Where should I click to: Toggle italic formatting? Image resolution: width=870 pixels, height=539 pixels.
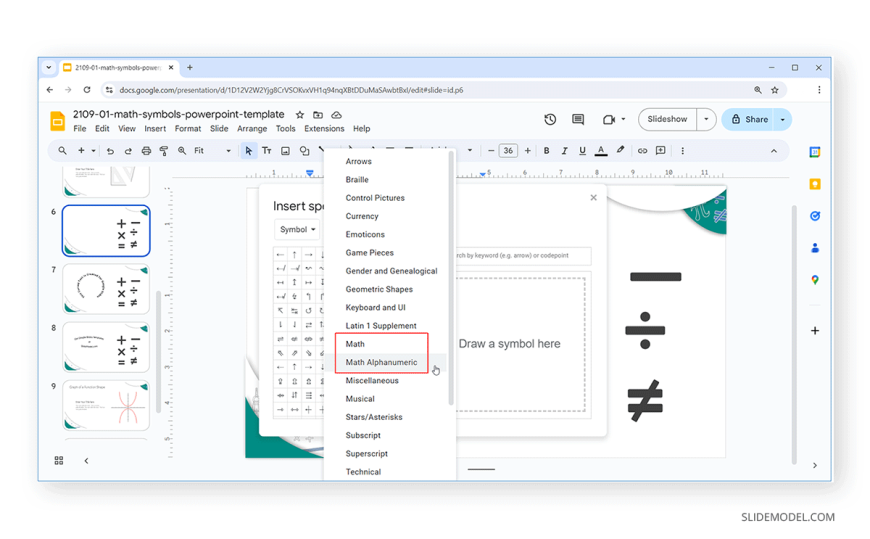pos(564,150)
